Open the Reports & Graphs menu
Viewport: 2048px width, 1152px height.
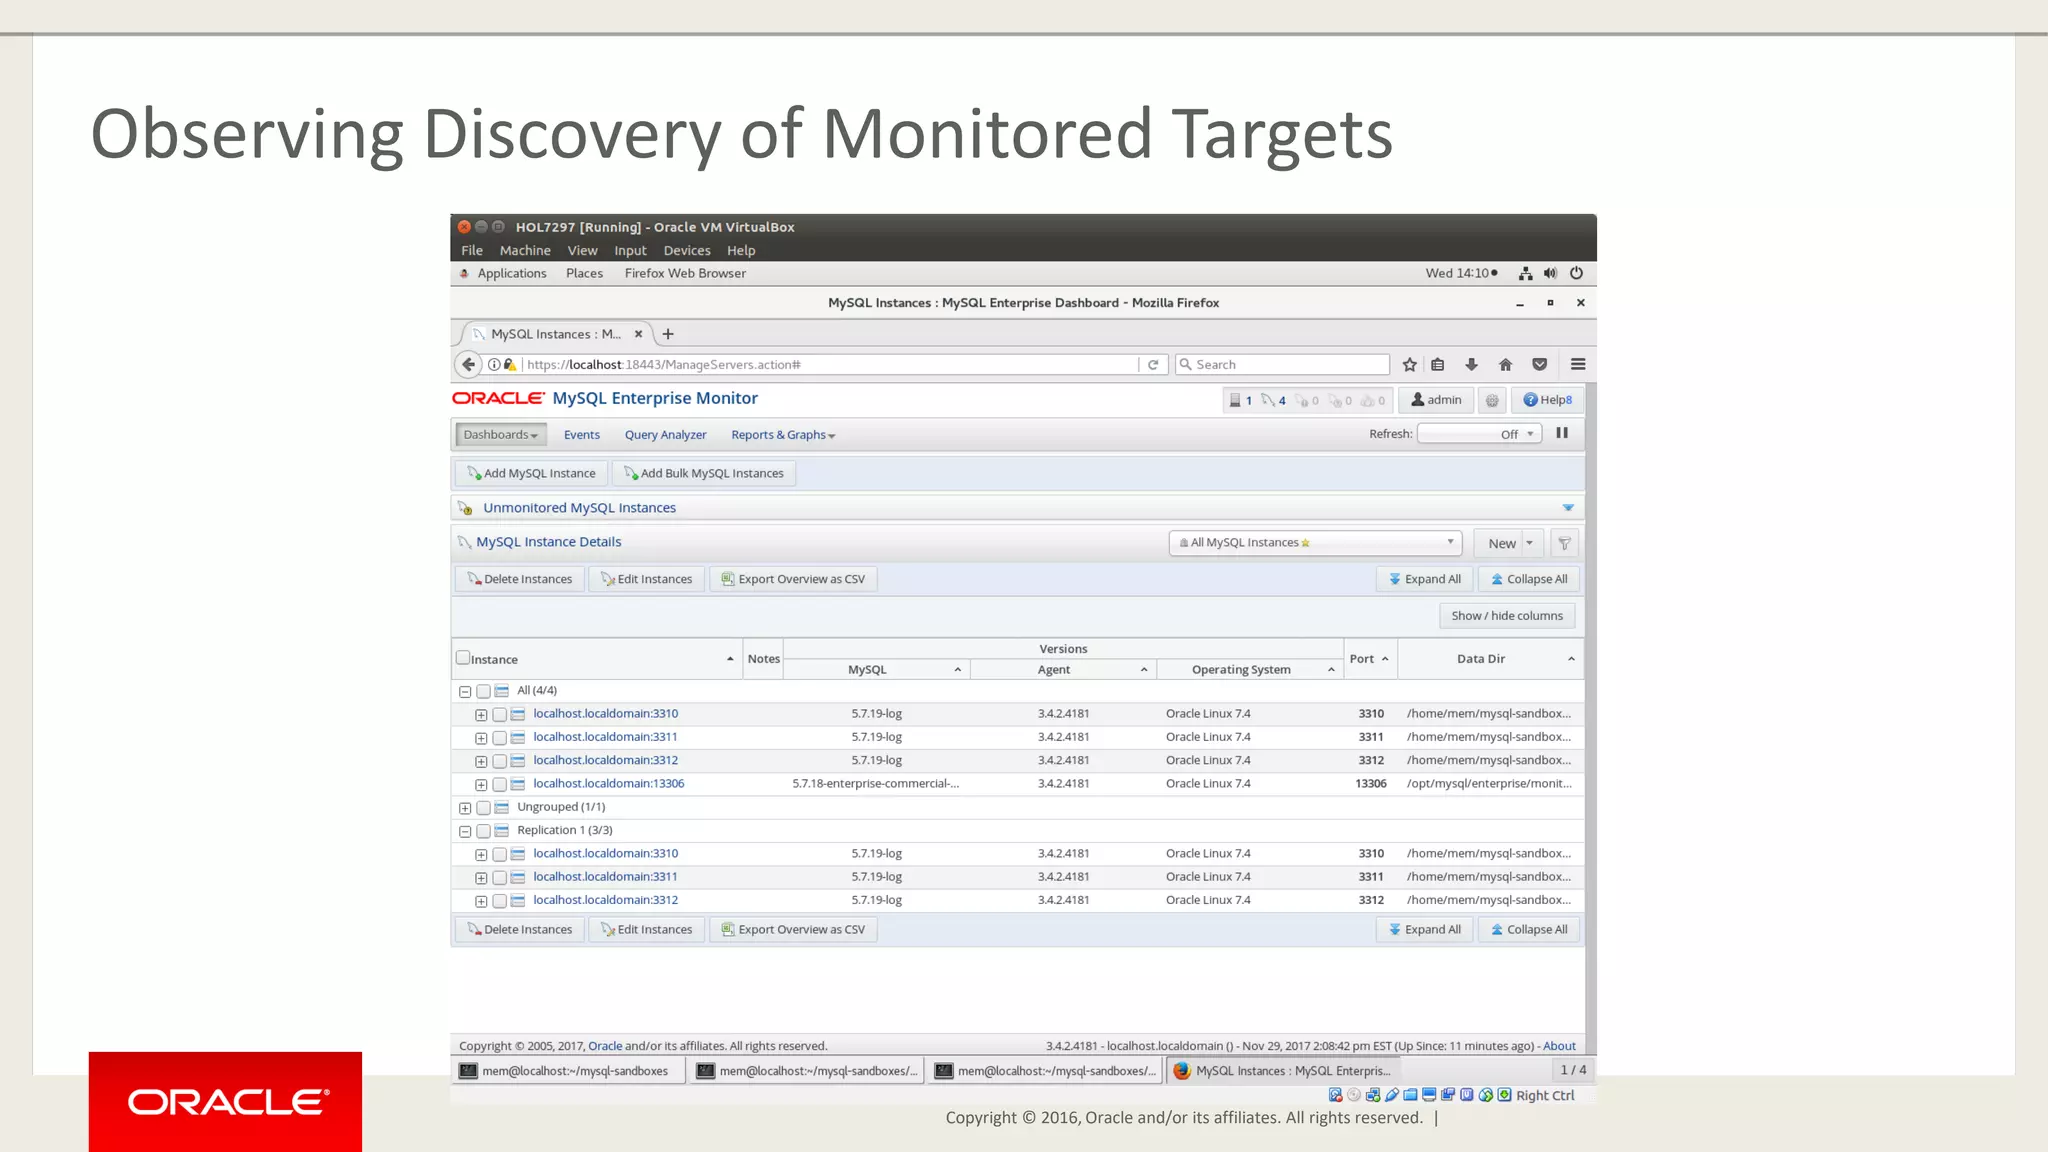point(783,435)
